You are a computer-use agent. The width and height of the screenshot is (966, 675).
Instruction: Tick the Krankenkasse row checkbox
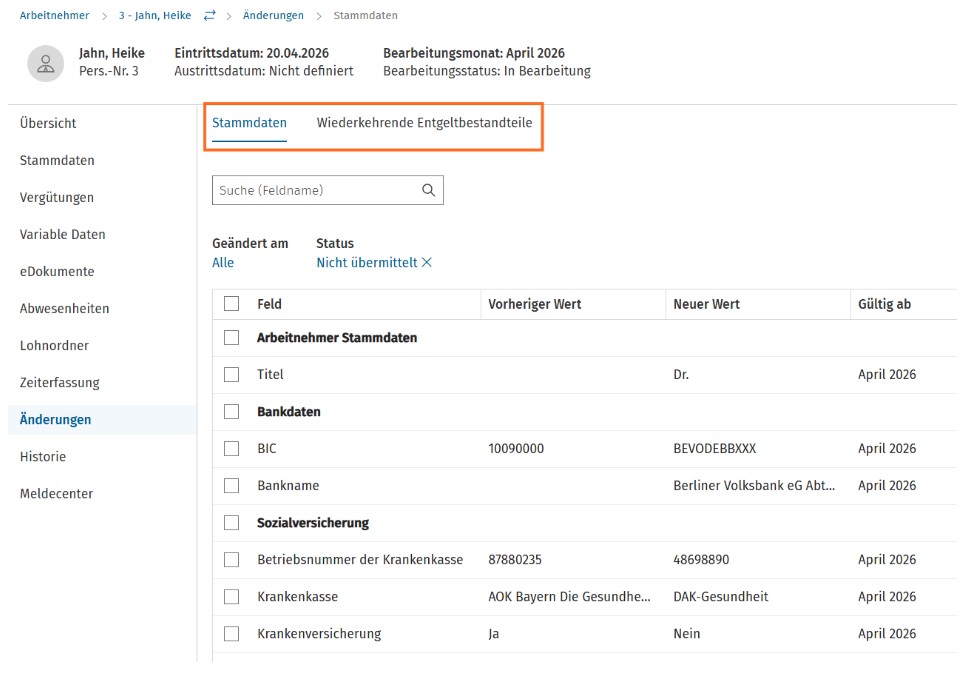(232, 596)
